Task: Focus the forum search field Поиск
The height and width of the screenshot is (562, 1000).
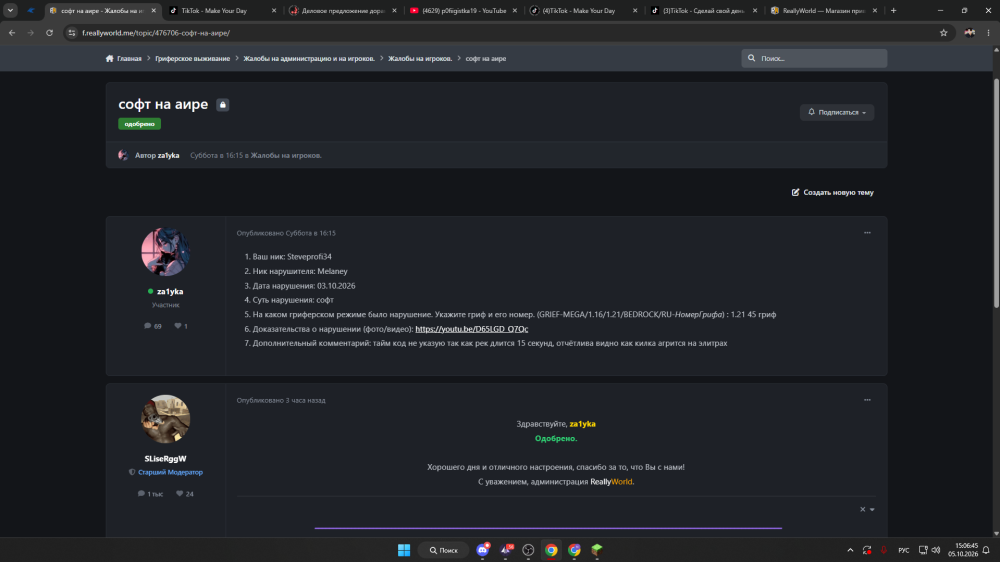Action: click(x=814, y=58)
